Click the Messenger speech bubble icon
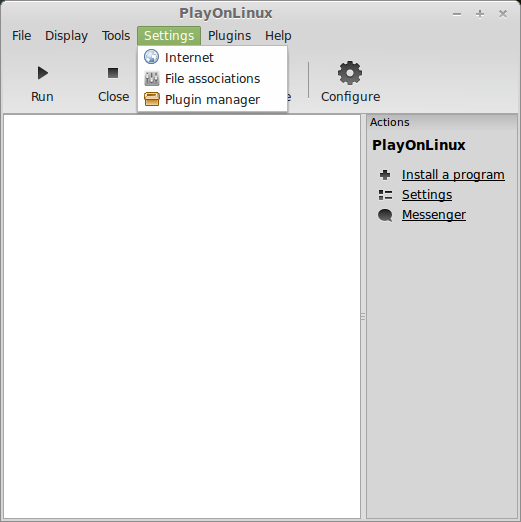 (385, 215)
